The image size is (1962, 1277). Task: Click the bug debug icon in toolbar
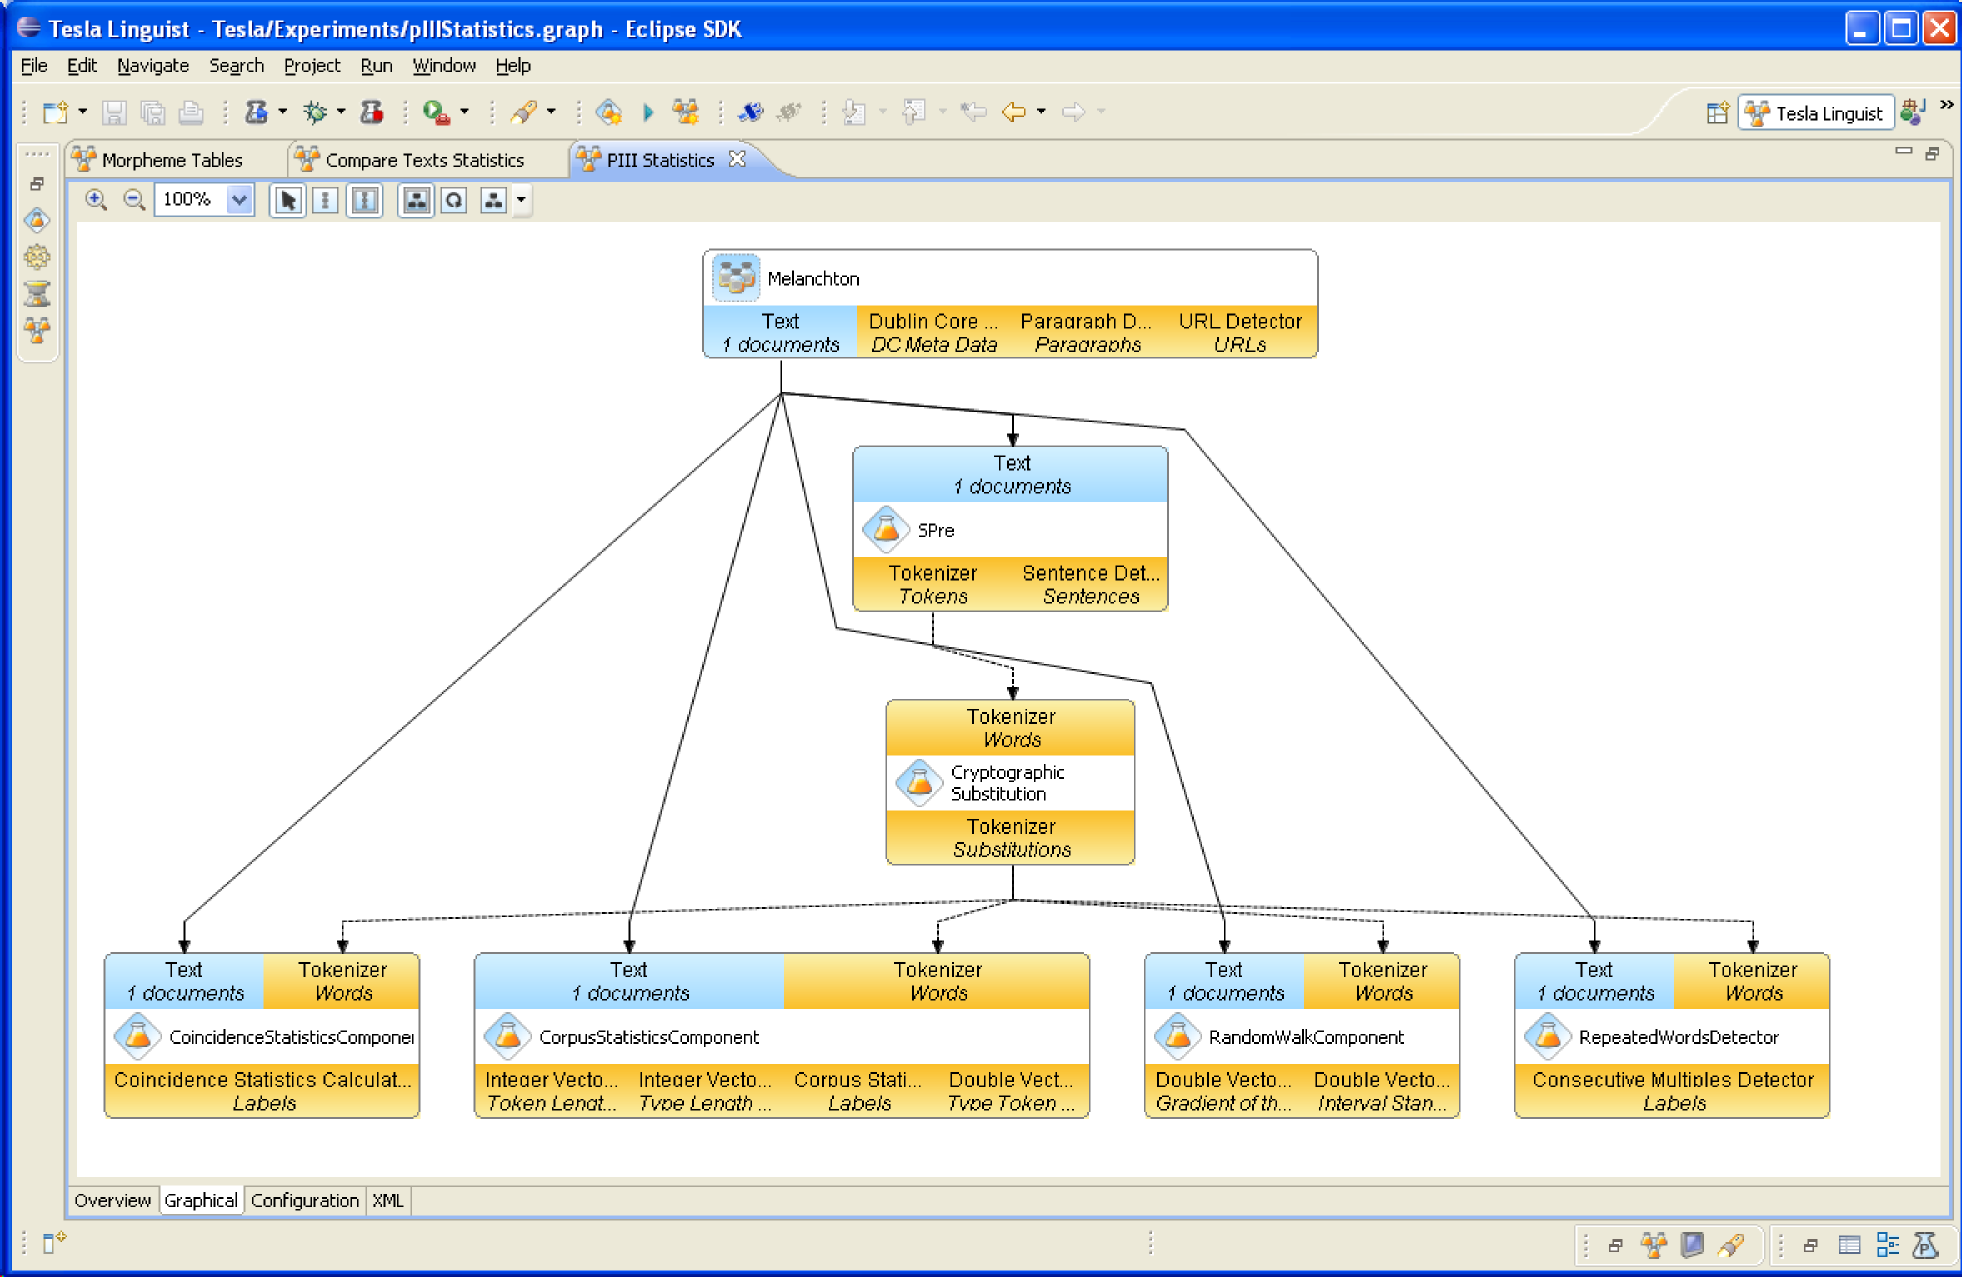(x=315, y=112)
